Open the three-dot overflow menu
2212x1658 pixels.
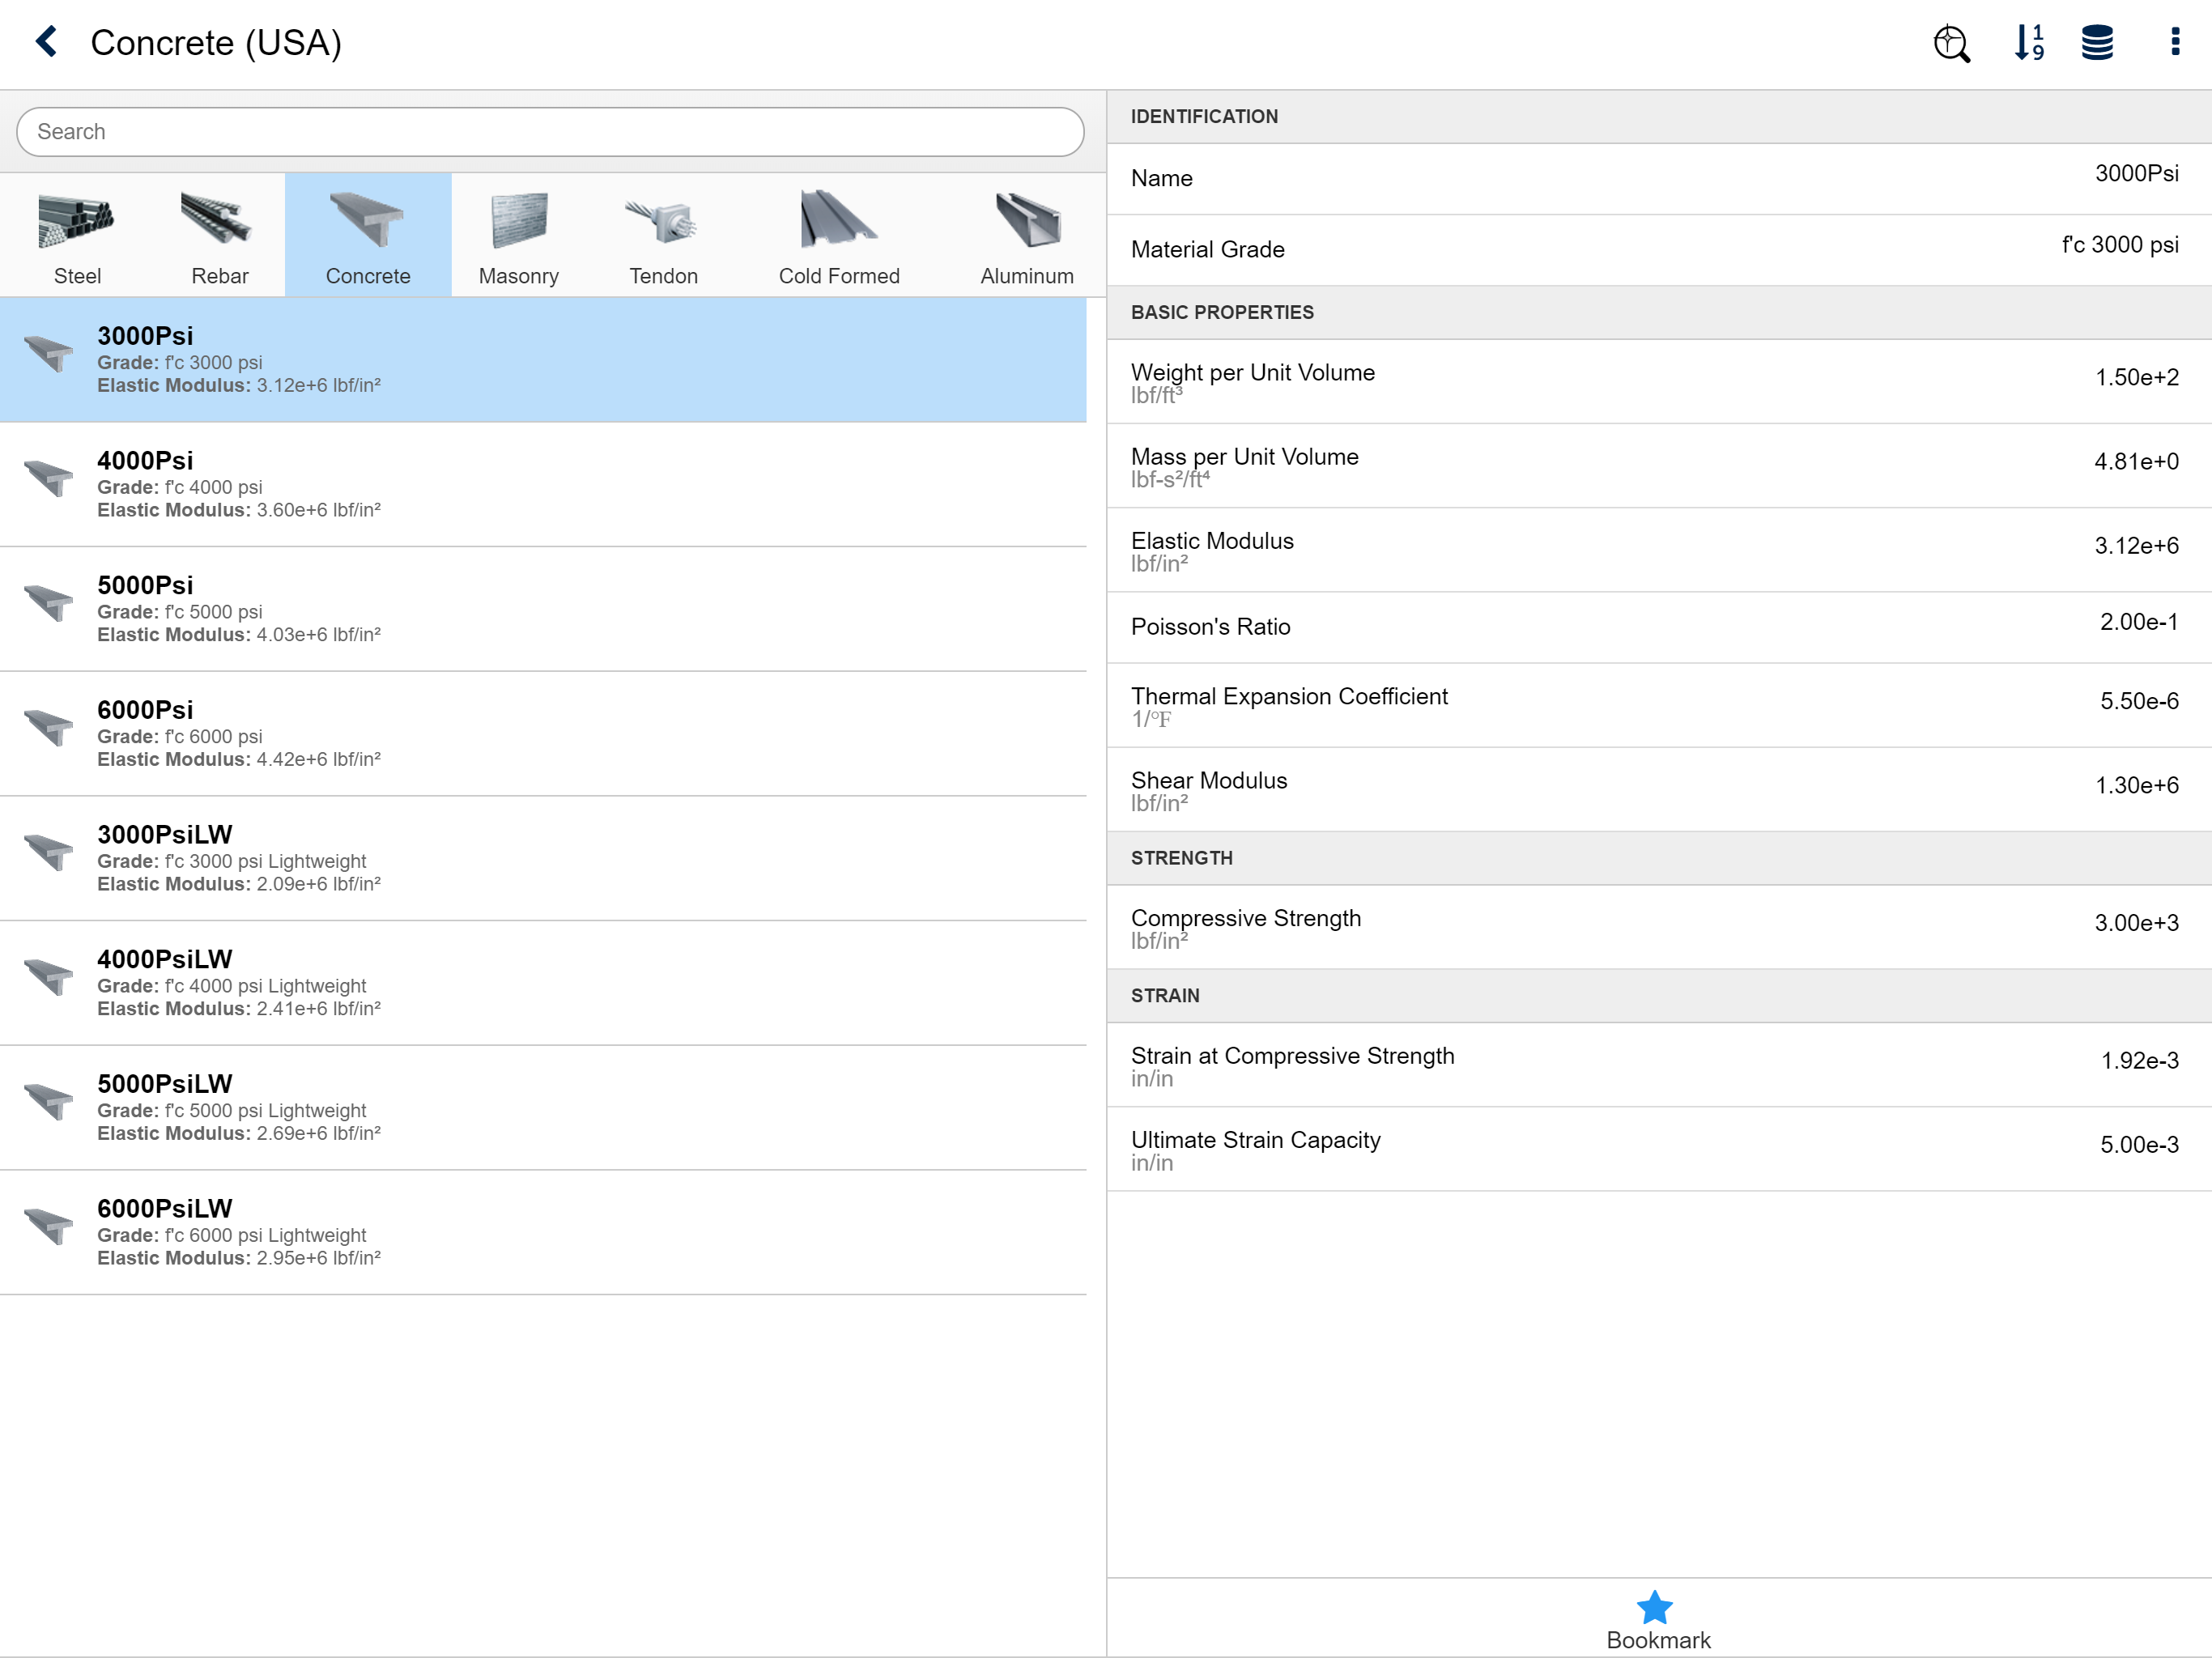(2175, 42)
